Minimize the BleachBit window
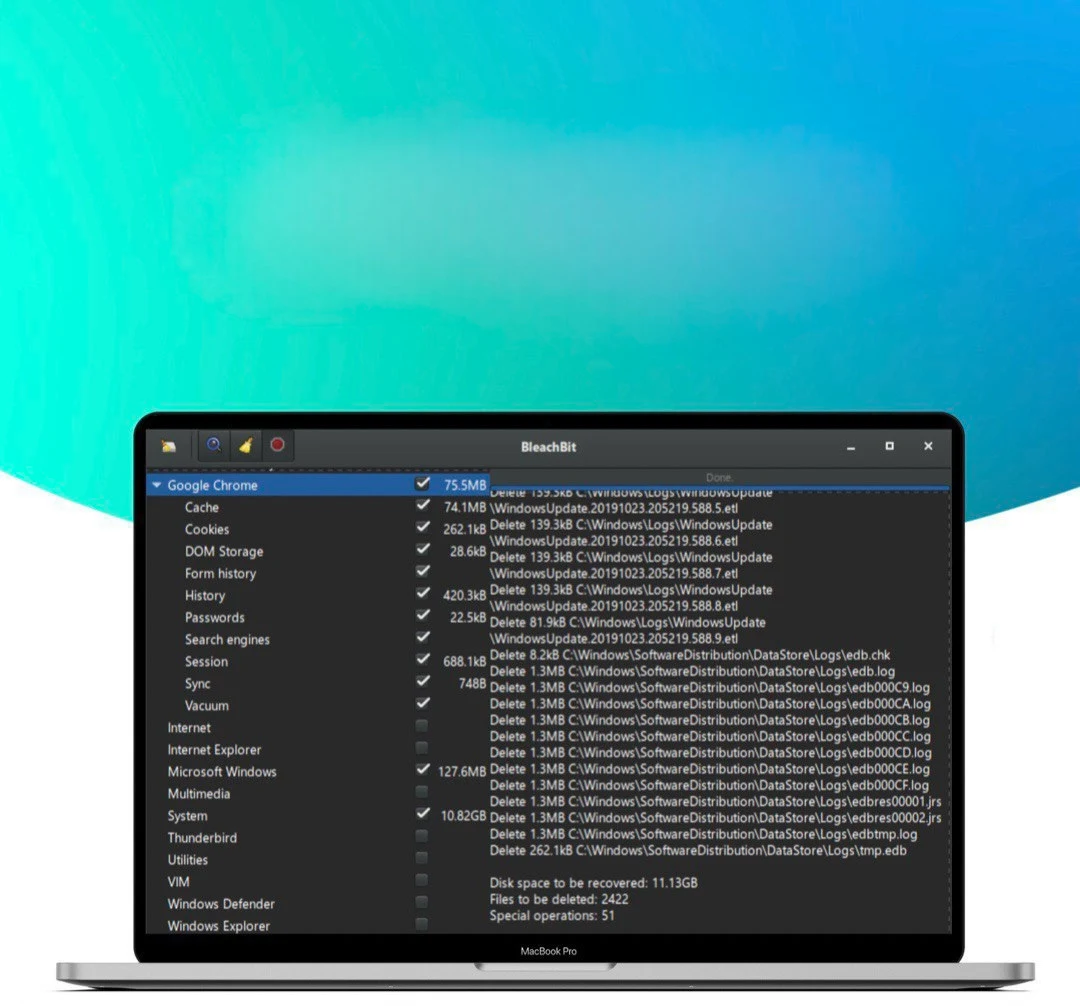 [x=851, y=447]
